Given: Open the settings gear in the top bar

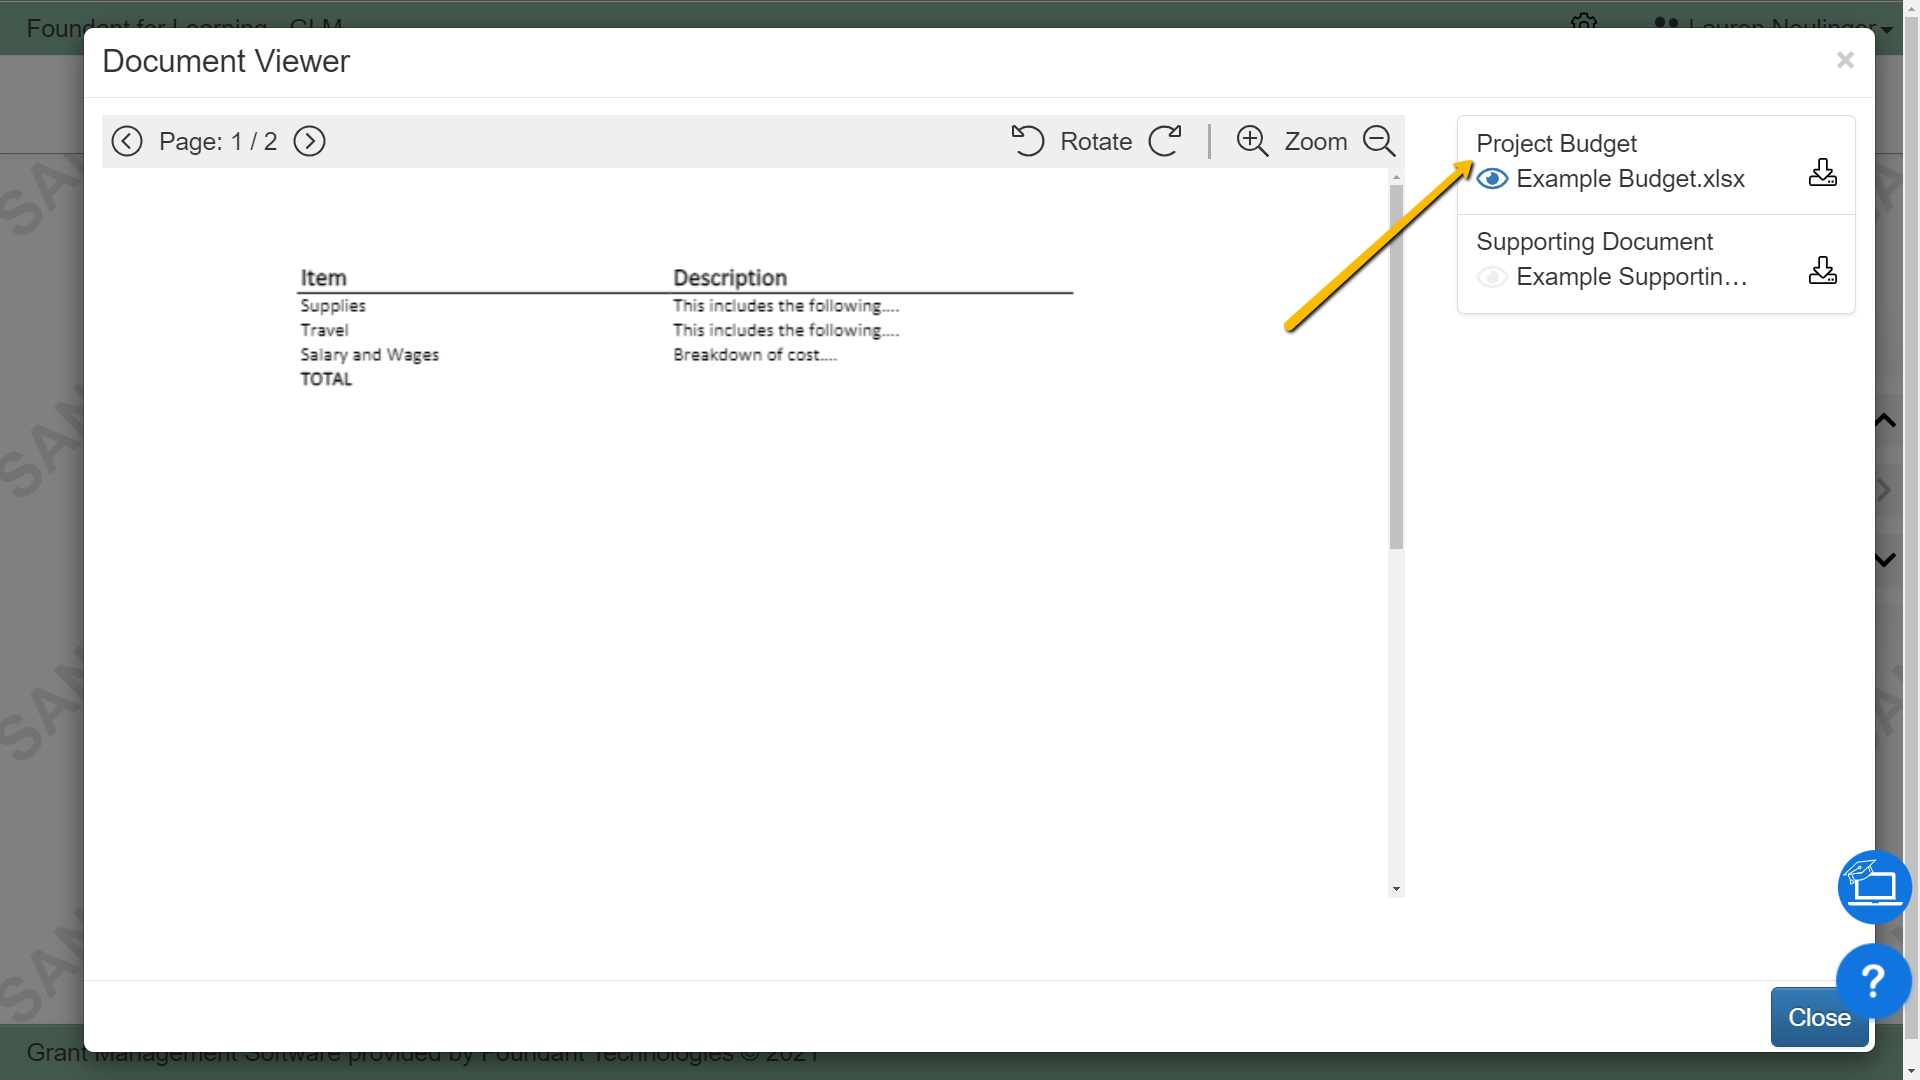Looking at the screenshot, I should [x=1585, y=22].
